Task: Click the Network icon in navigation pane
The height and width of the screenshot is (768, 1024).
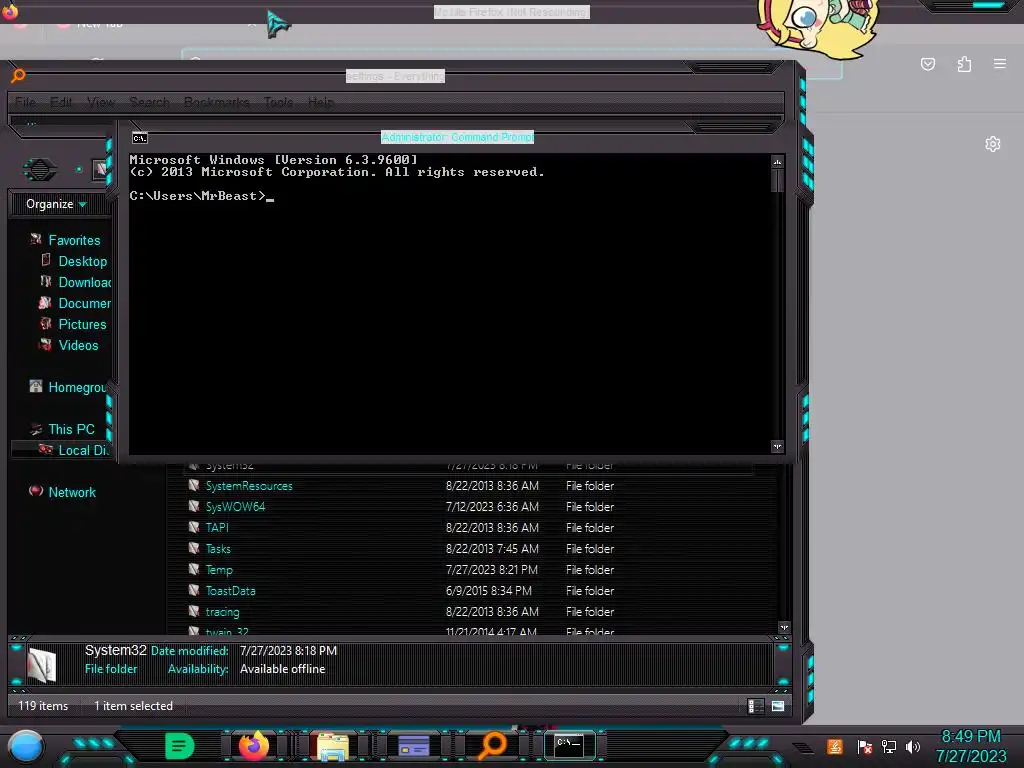Action: click(36, 490)
